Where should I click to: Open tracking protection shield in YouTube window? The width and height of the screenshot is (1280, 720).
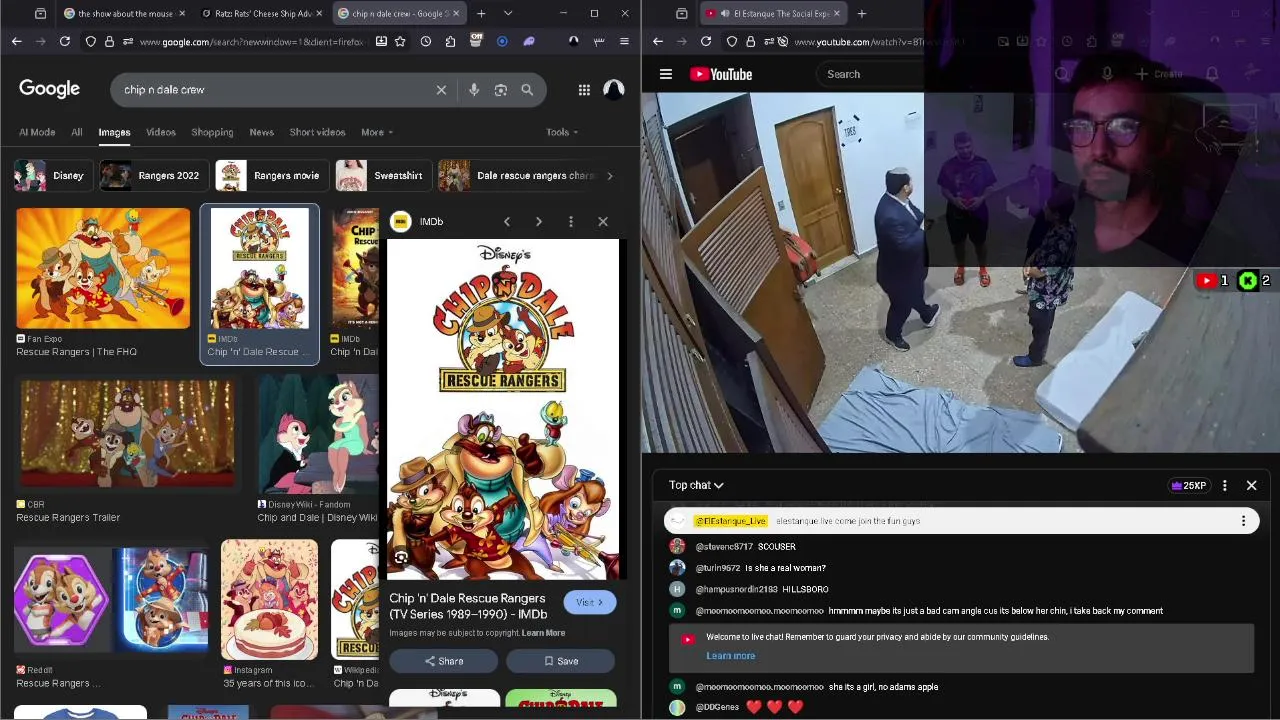[x=732, y=41]
